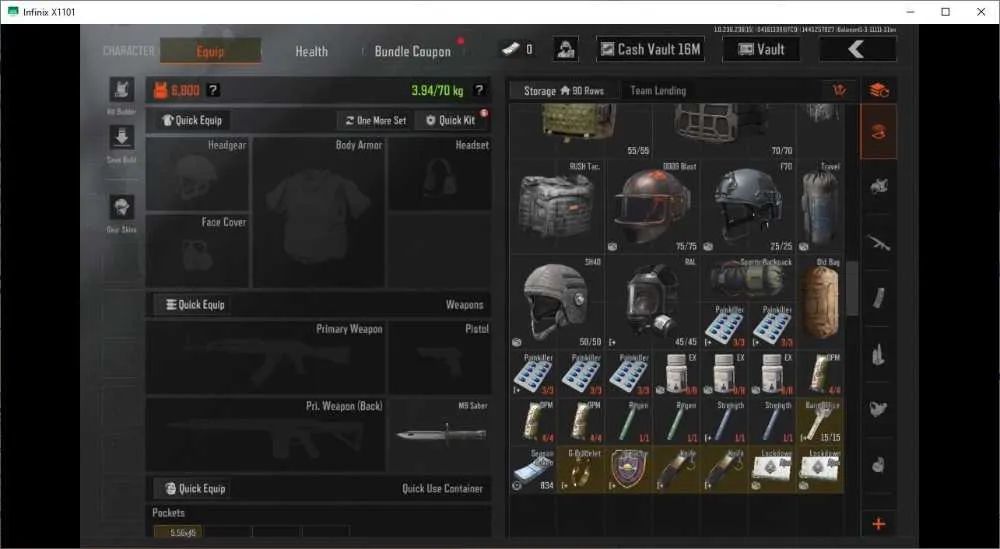The image size is (1000, 549).
Task: Select the armor rig item 70/70
Action: (724, 131)
